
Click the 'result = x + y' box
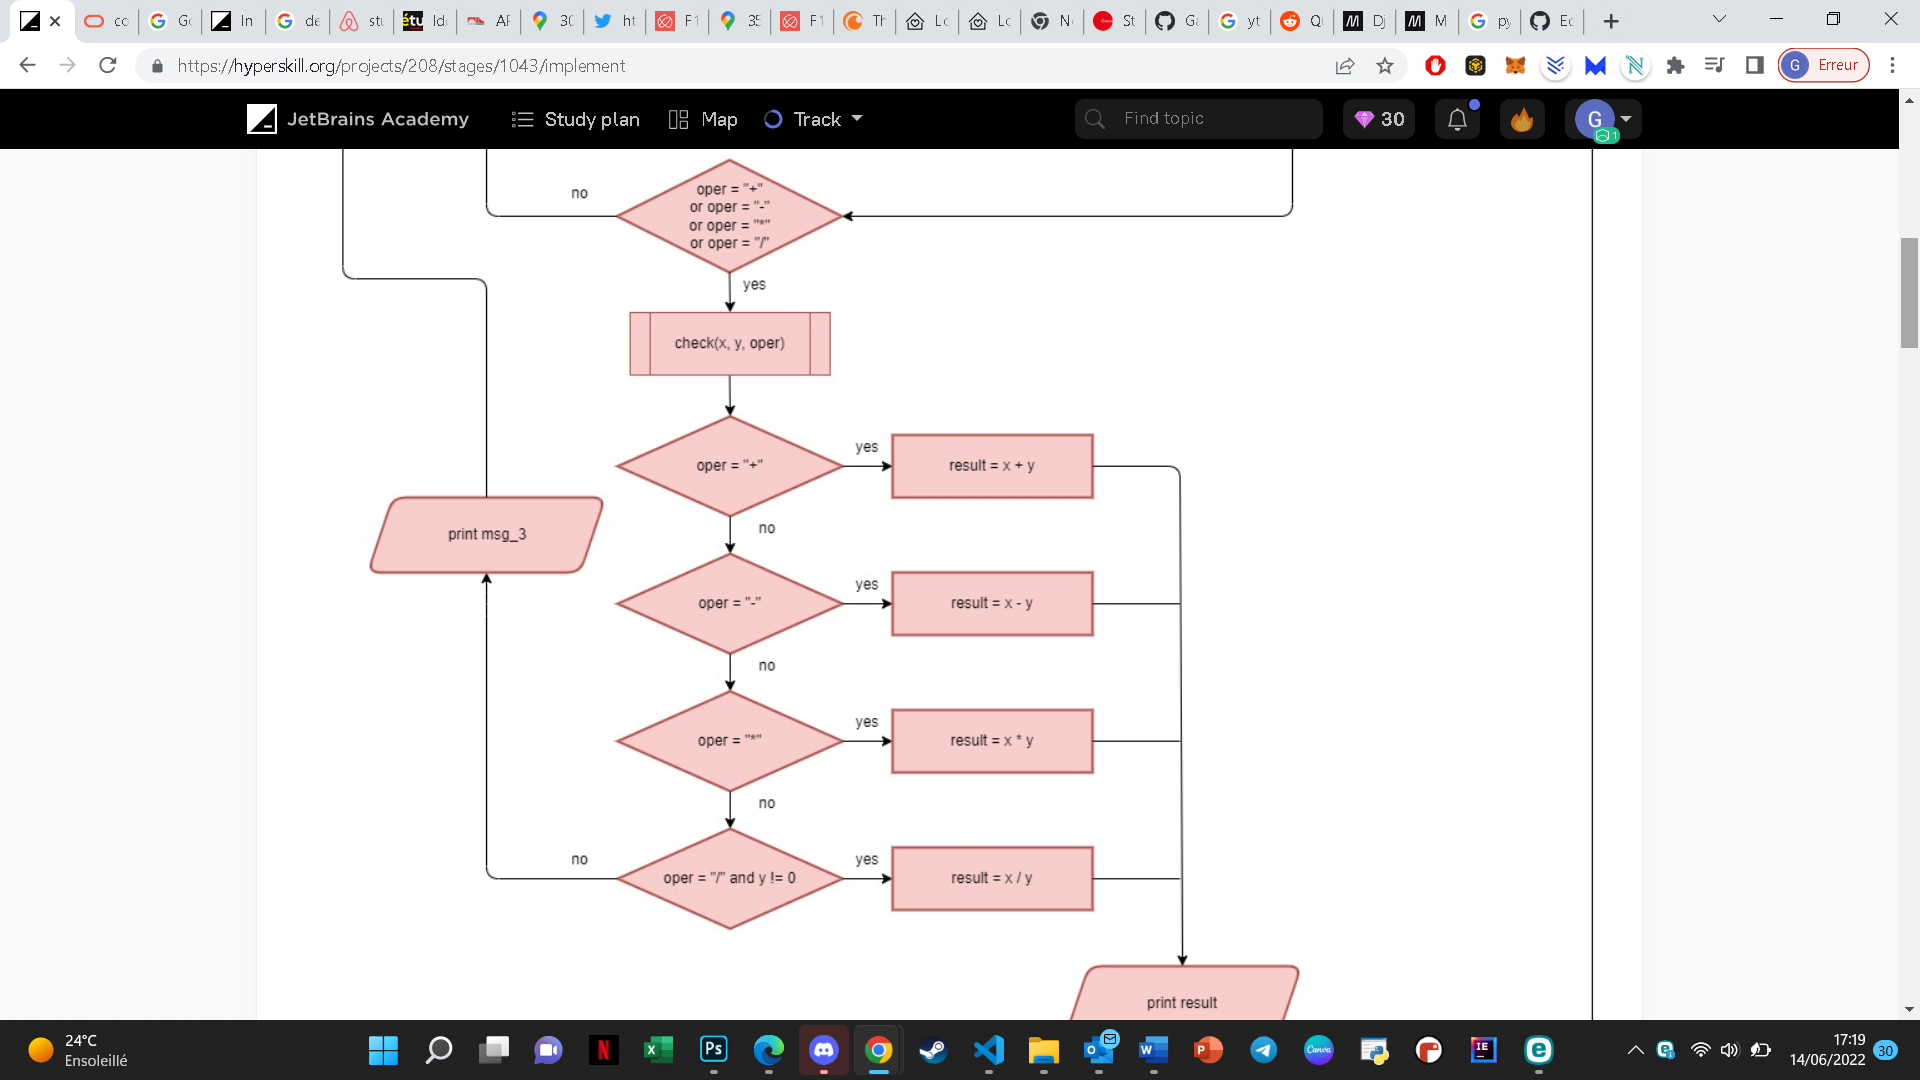992,466
